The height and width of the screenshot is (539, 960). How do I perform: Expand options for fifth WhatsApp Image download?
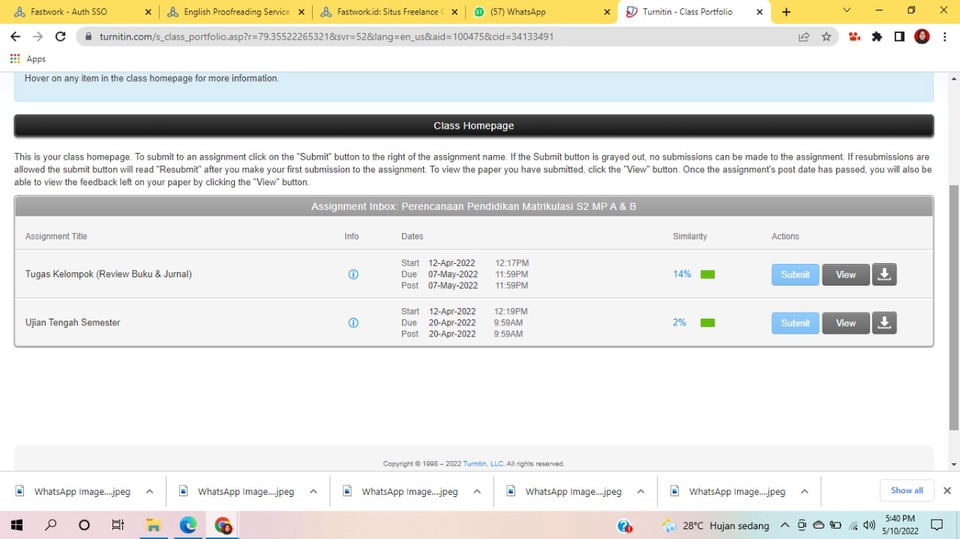pyautogui.click(x=804, y=491)
